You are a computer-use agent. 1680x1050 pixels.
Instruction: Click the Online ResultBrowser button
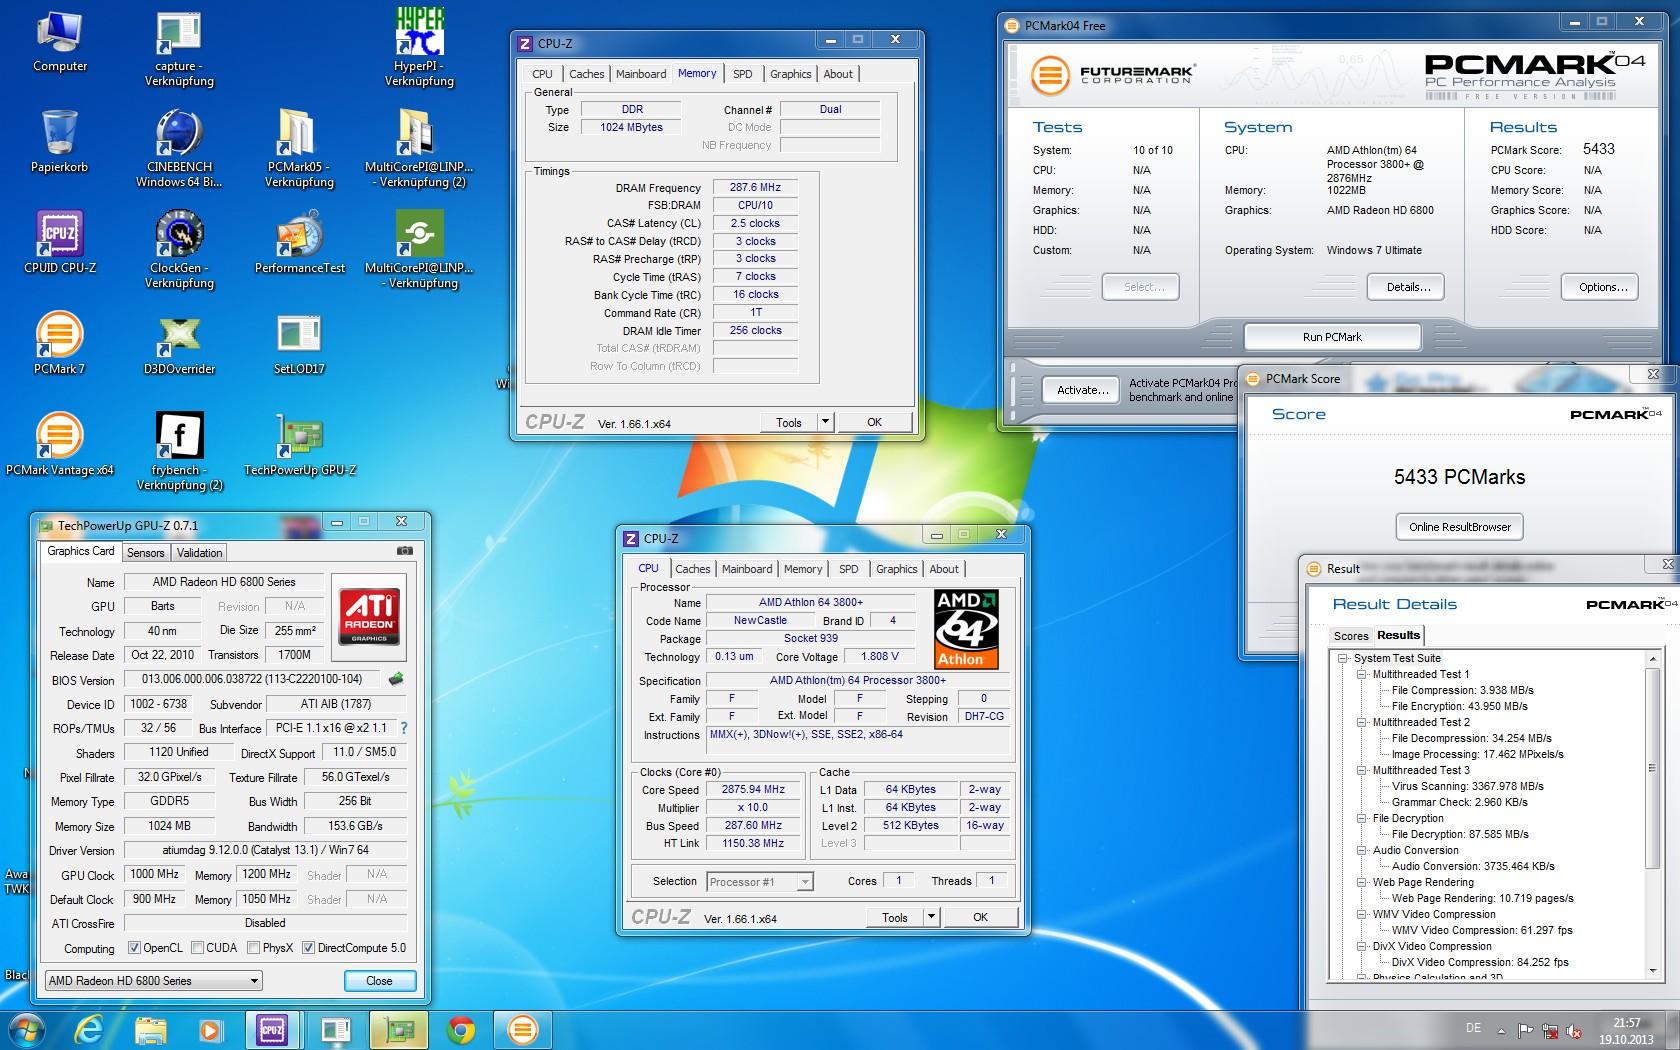point(1459,527)
